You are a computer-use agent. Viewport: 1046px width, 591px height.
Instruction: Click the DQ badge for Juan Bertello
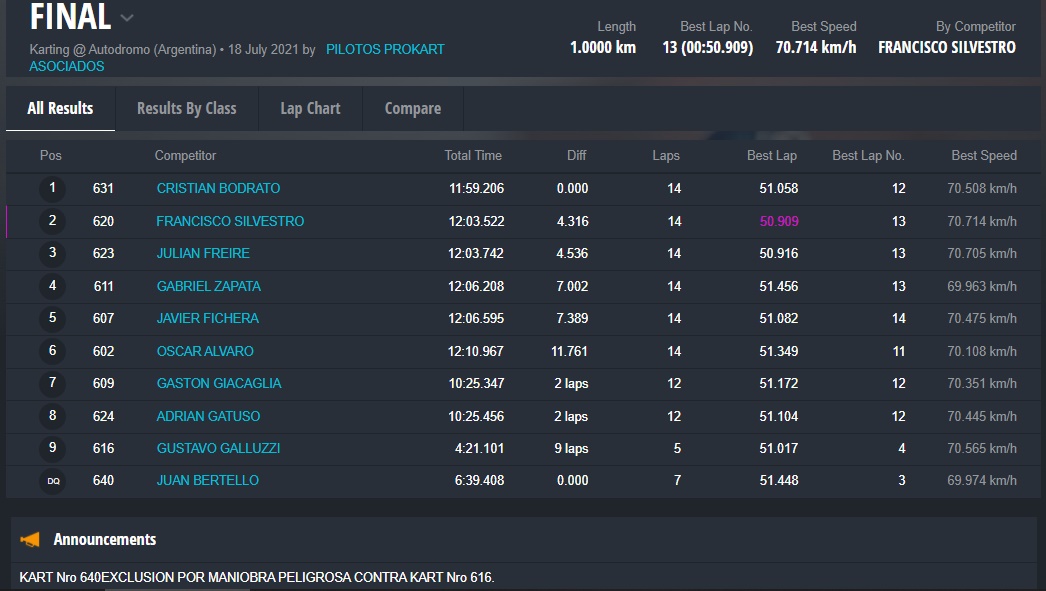[53, 481]
